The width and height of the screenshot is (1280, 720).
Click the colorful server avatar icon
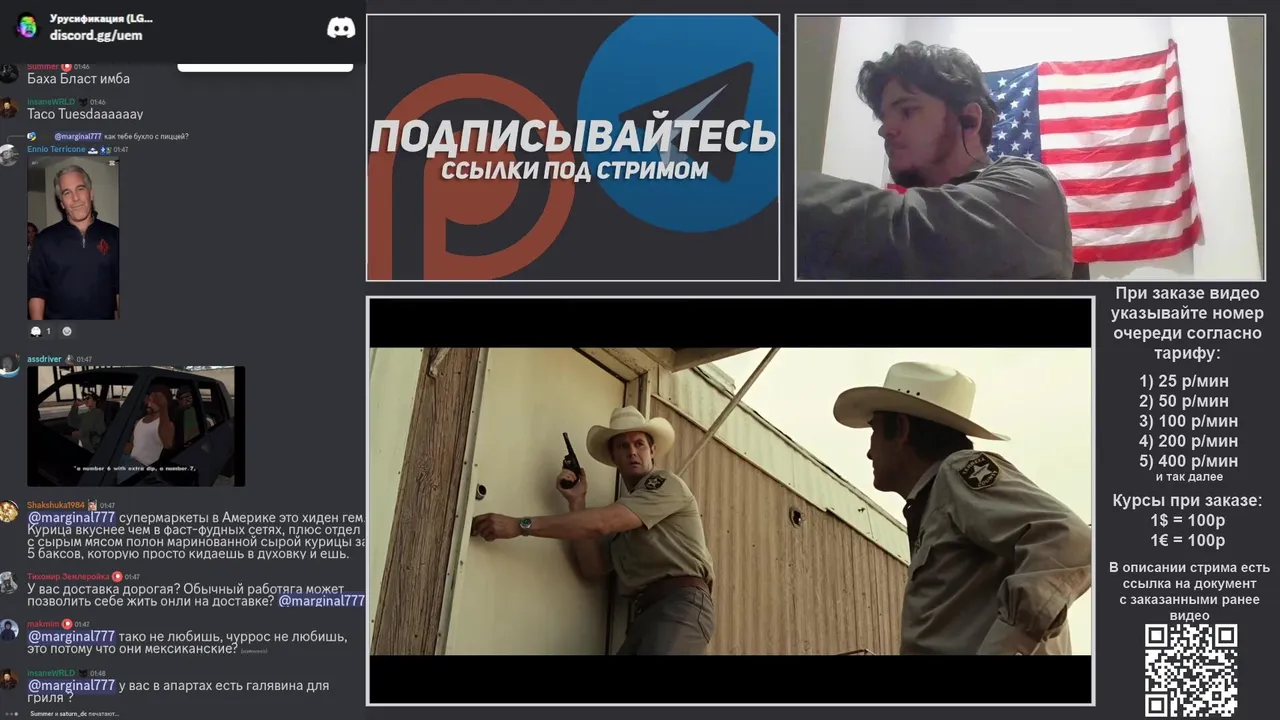coord(27,27)
